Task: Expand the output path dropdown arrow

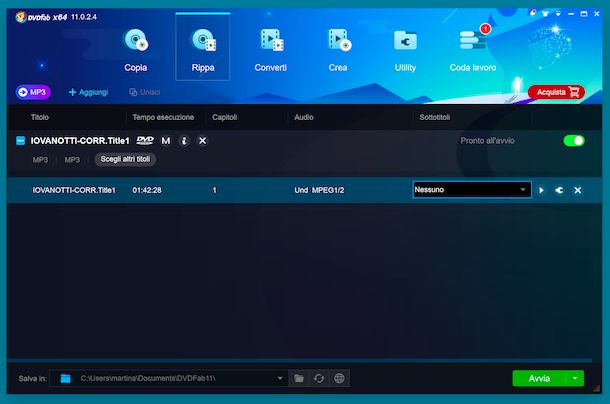Action: tap(280, 378)
